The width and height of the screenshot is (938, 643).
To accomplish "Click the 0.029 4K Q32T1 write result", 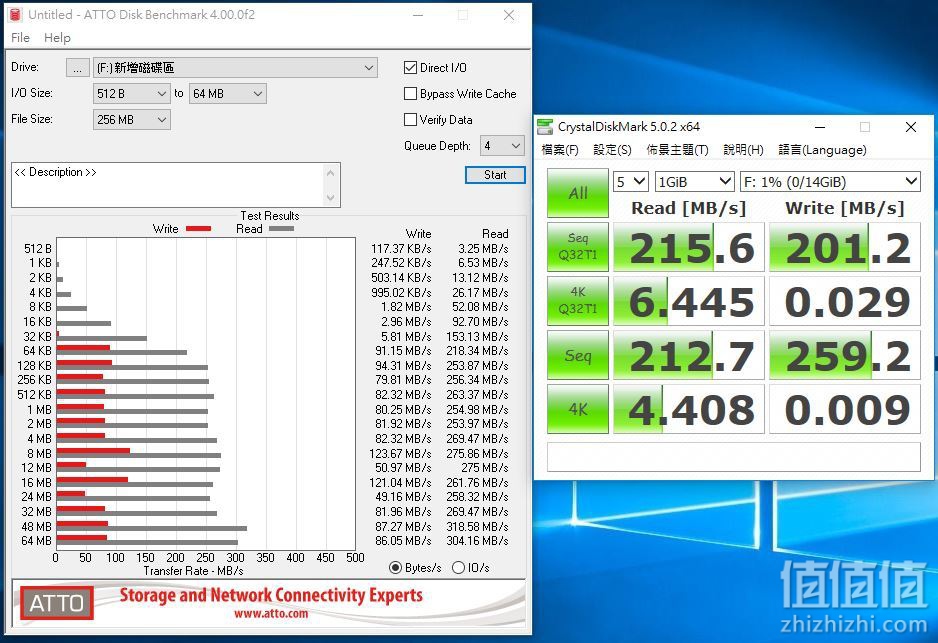I will coord(845,301).
